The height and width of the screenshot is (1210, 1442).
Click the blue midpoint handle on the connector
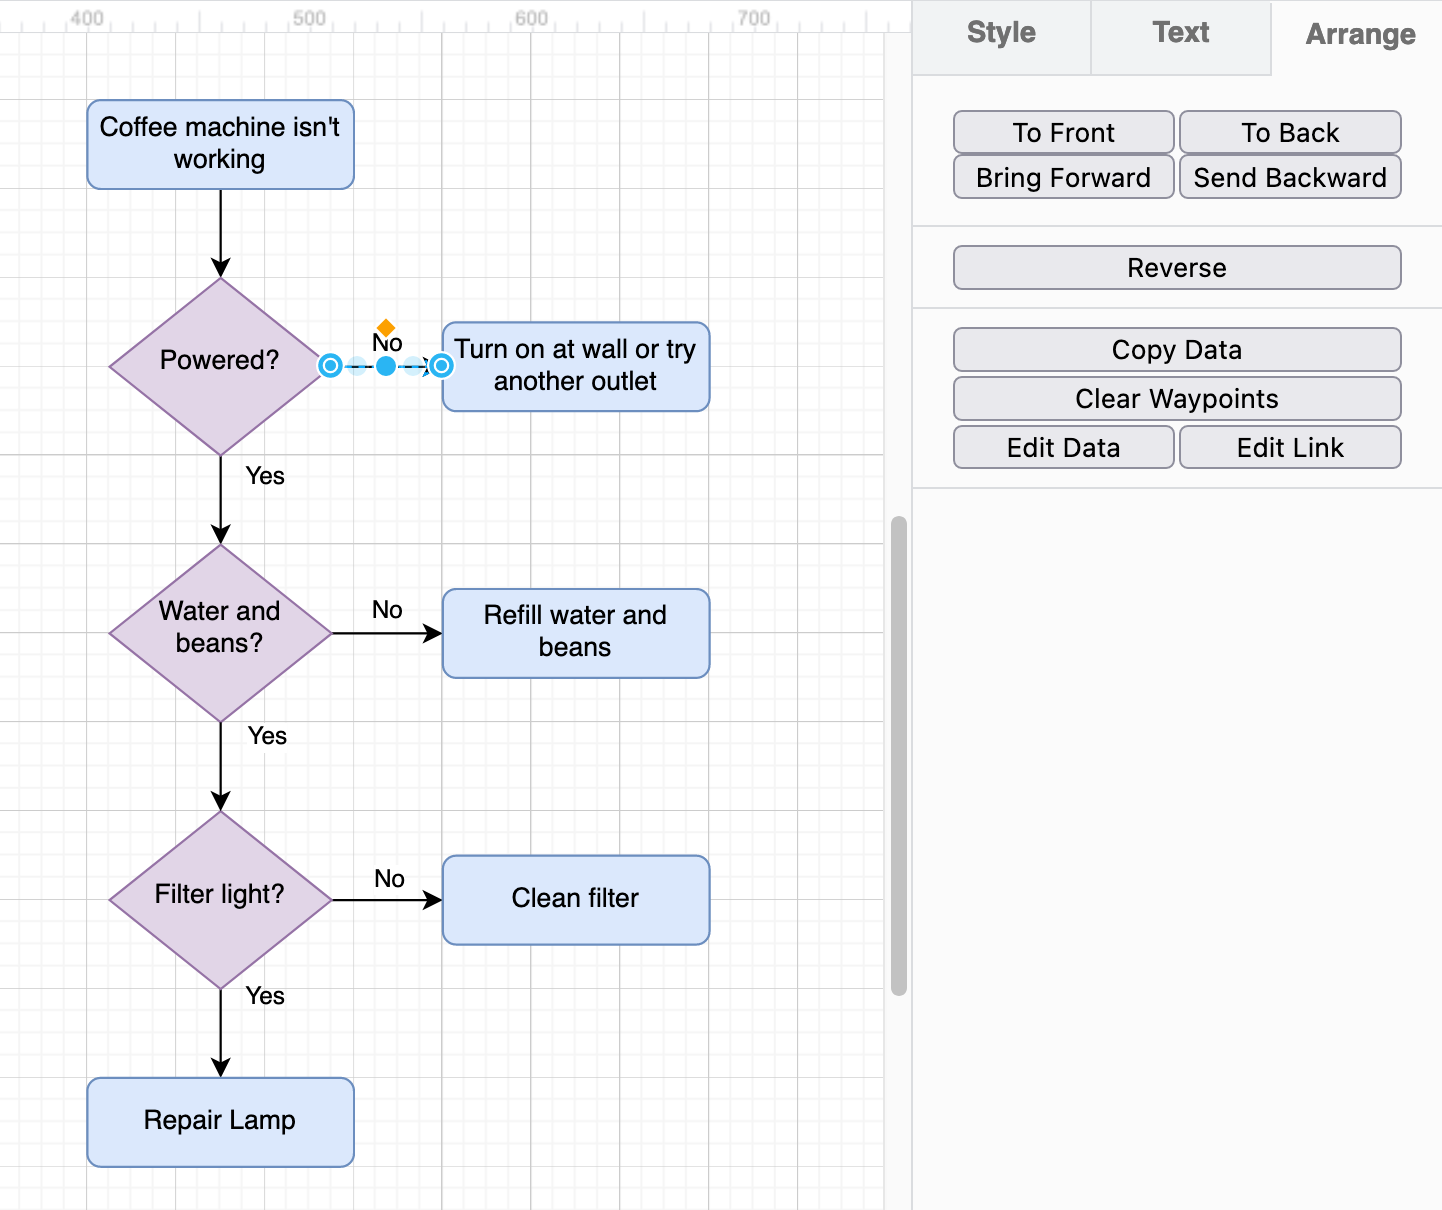386,366
